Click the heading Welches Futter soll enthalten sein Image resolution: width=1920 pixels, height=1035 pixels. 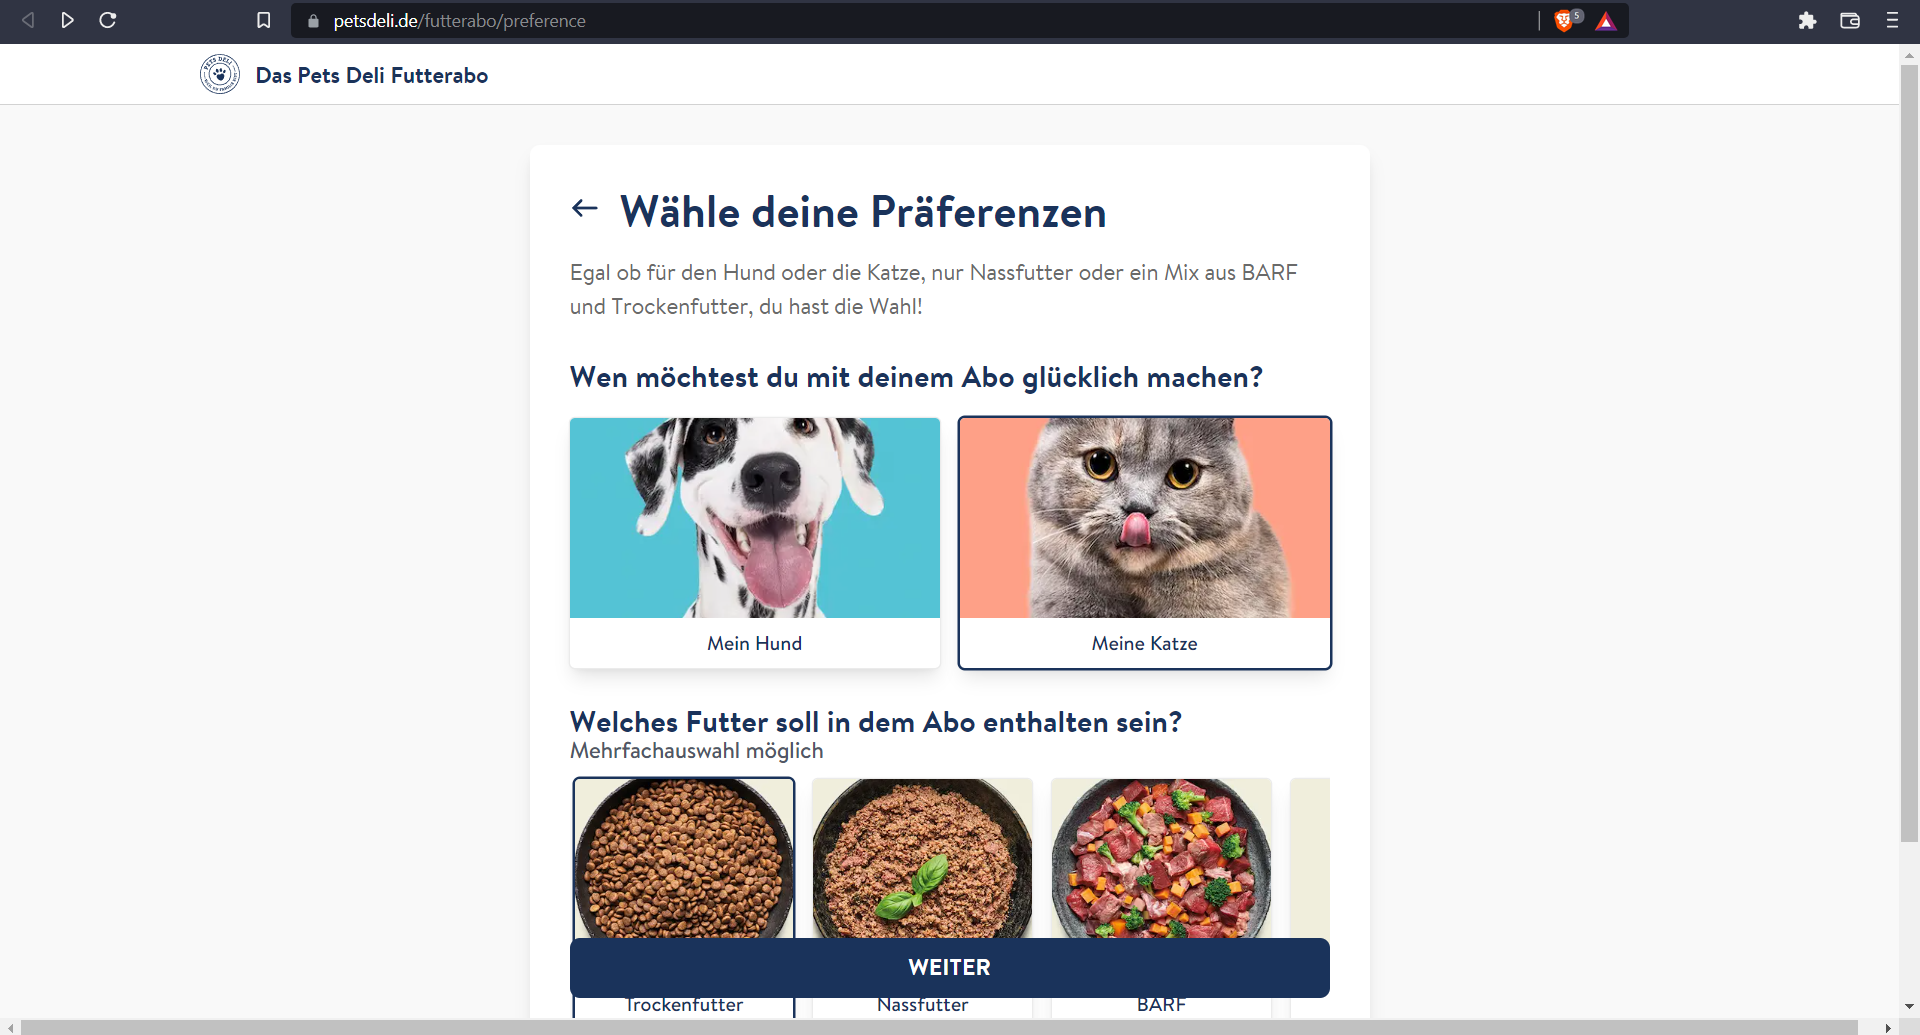[x=876, y=721]
